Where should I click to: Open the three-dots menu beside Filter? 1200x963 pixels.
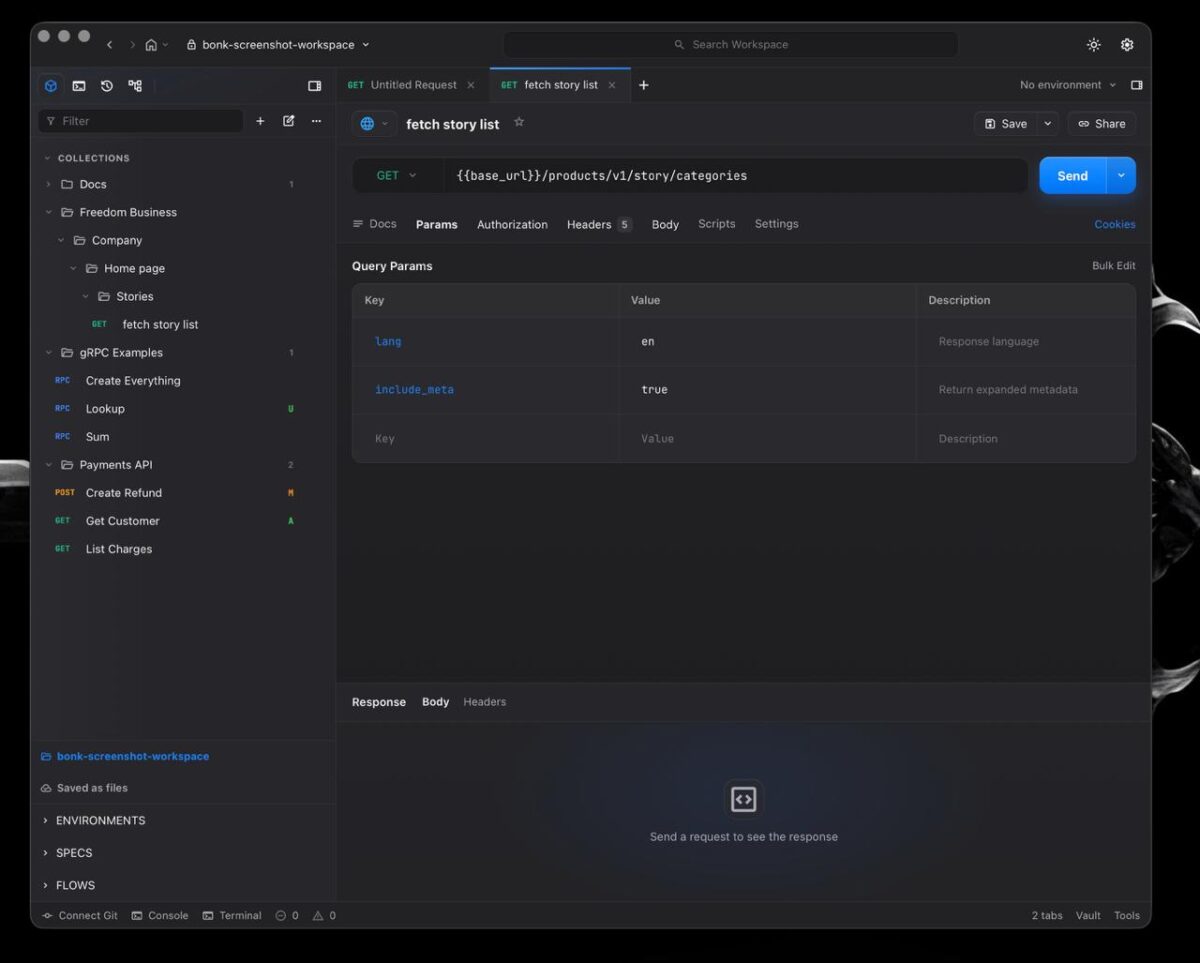[316, 121]
